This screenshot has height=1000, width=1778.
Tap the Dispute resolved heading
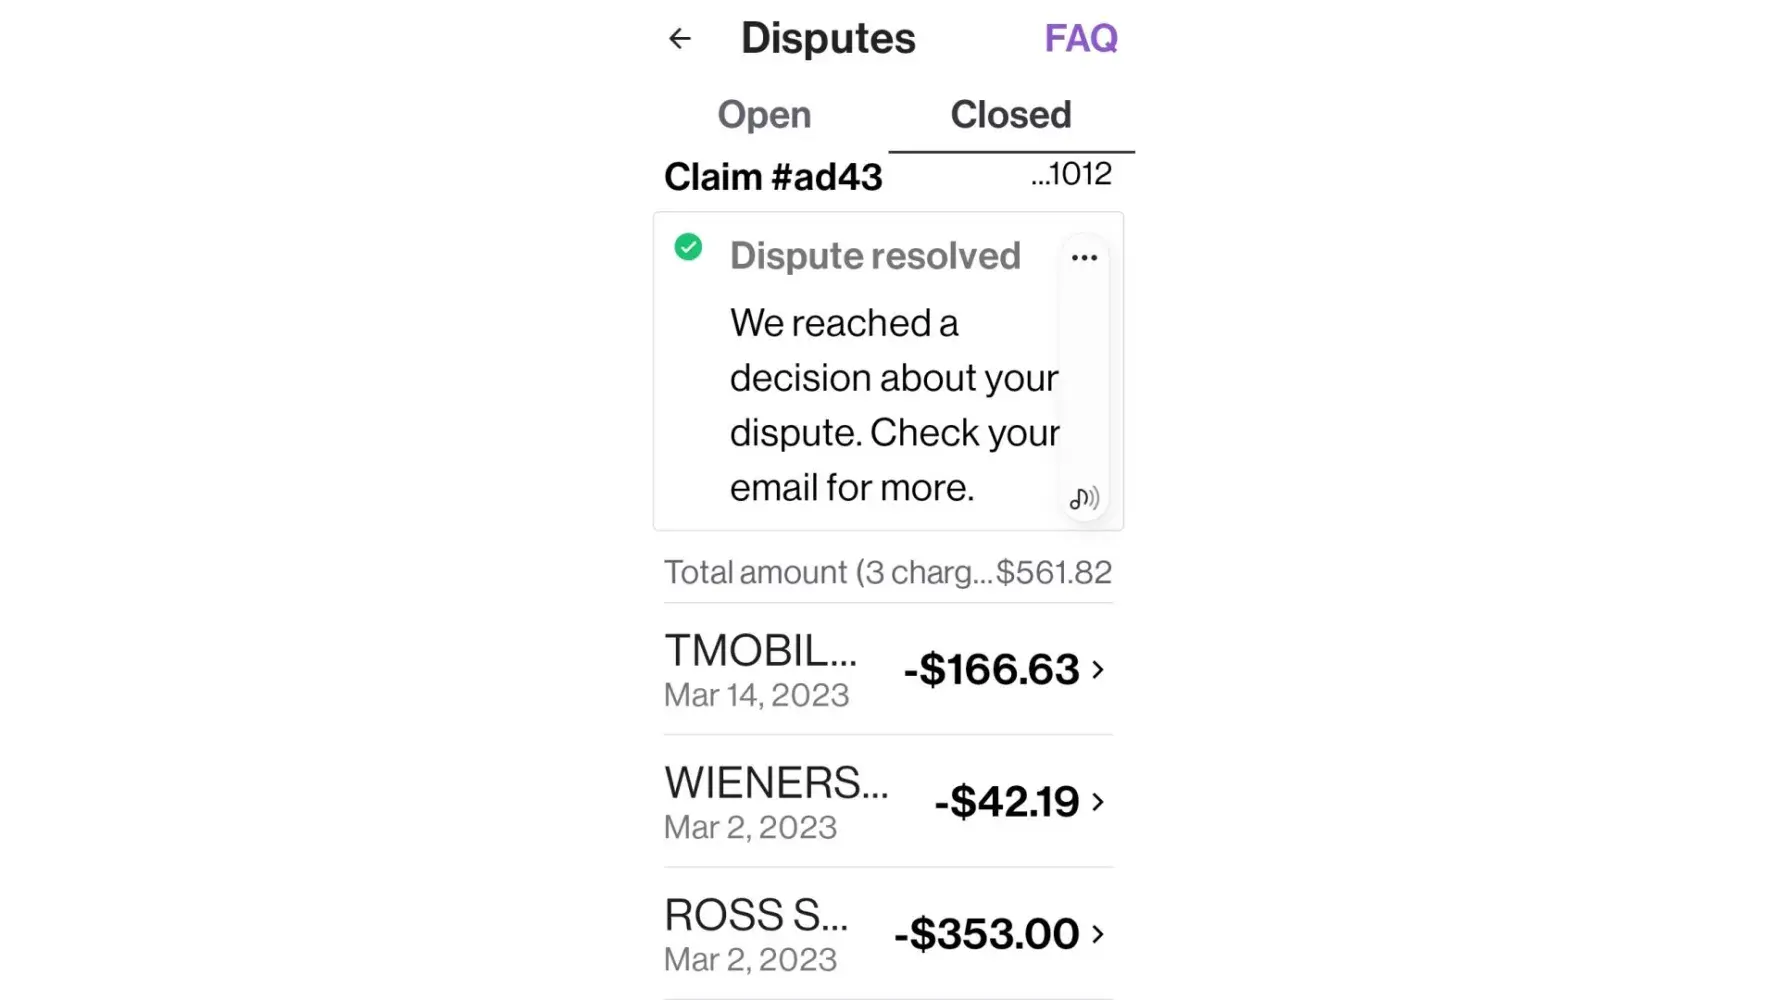(875, 256)
